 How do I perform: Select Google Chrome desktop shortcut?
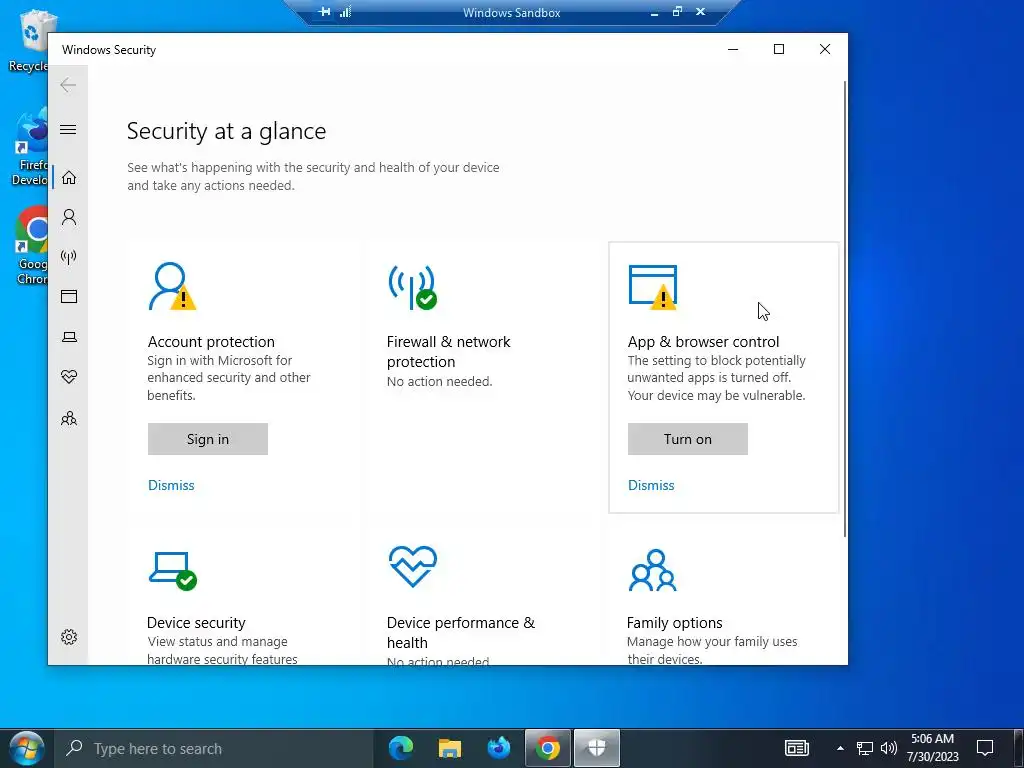31,246
